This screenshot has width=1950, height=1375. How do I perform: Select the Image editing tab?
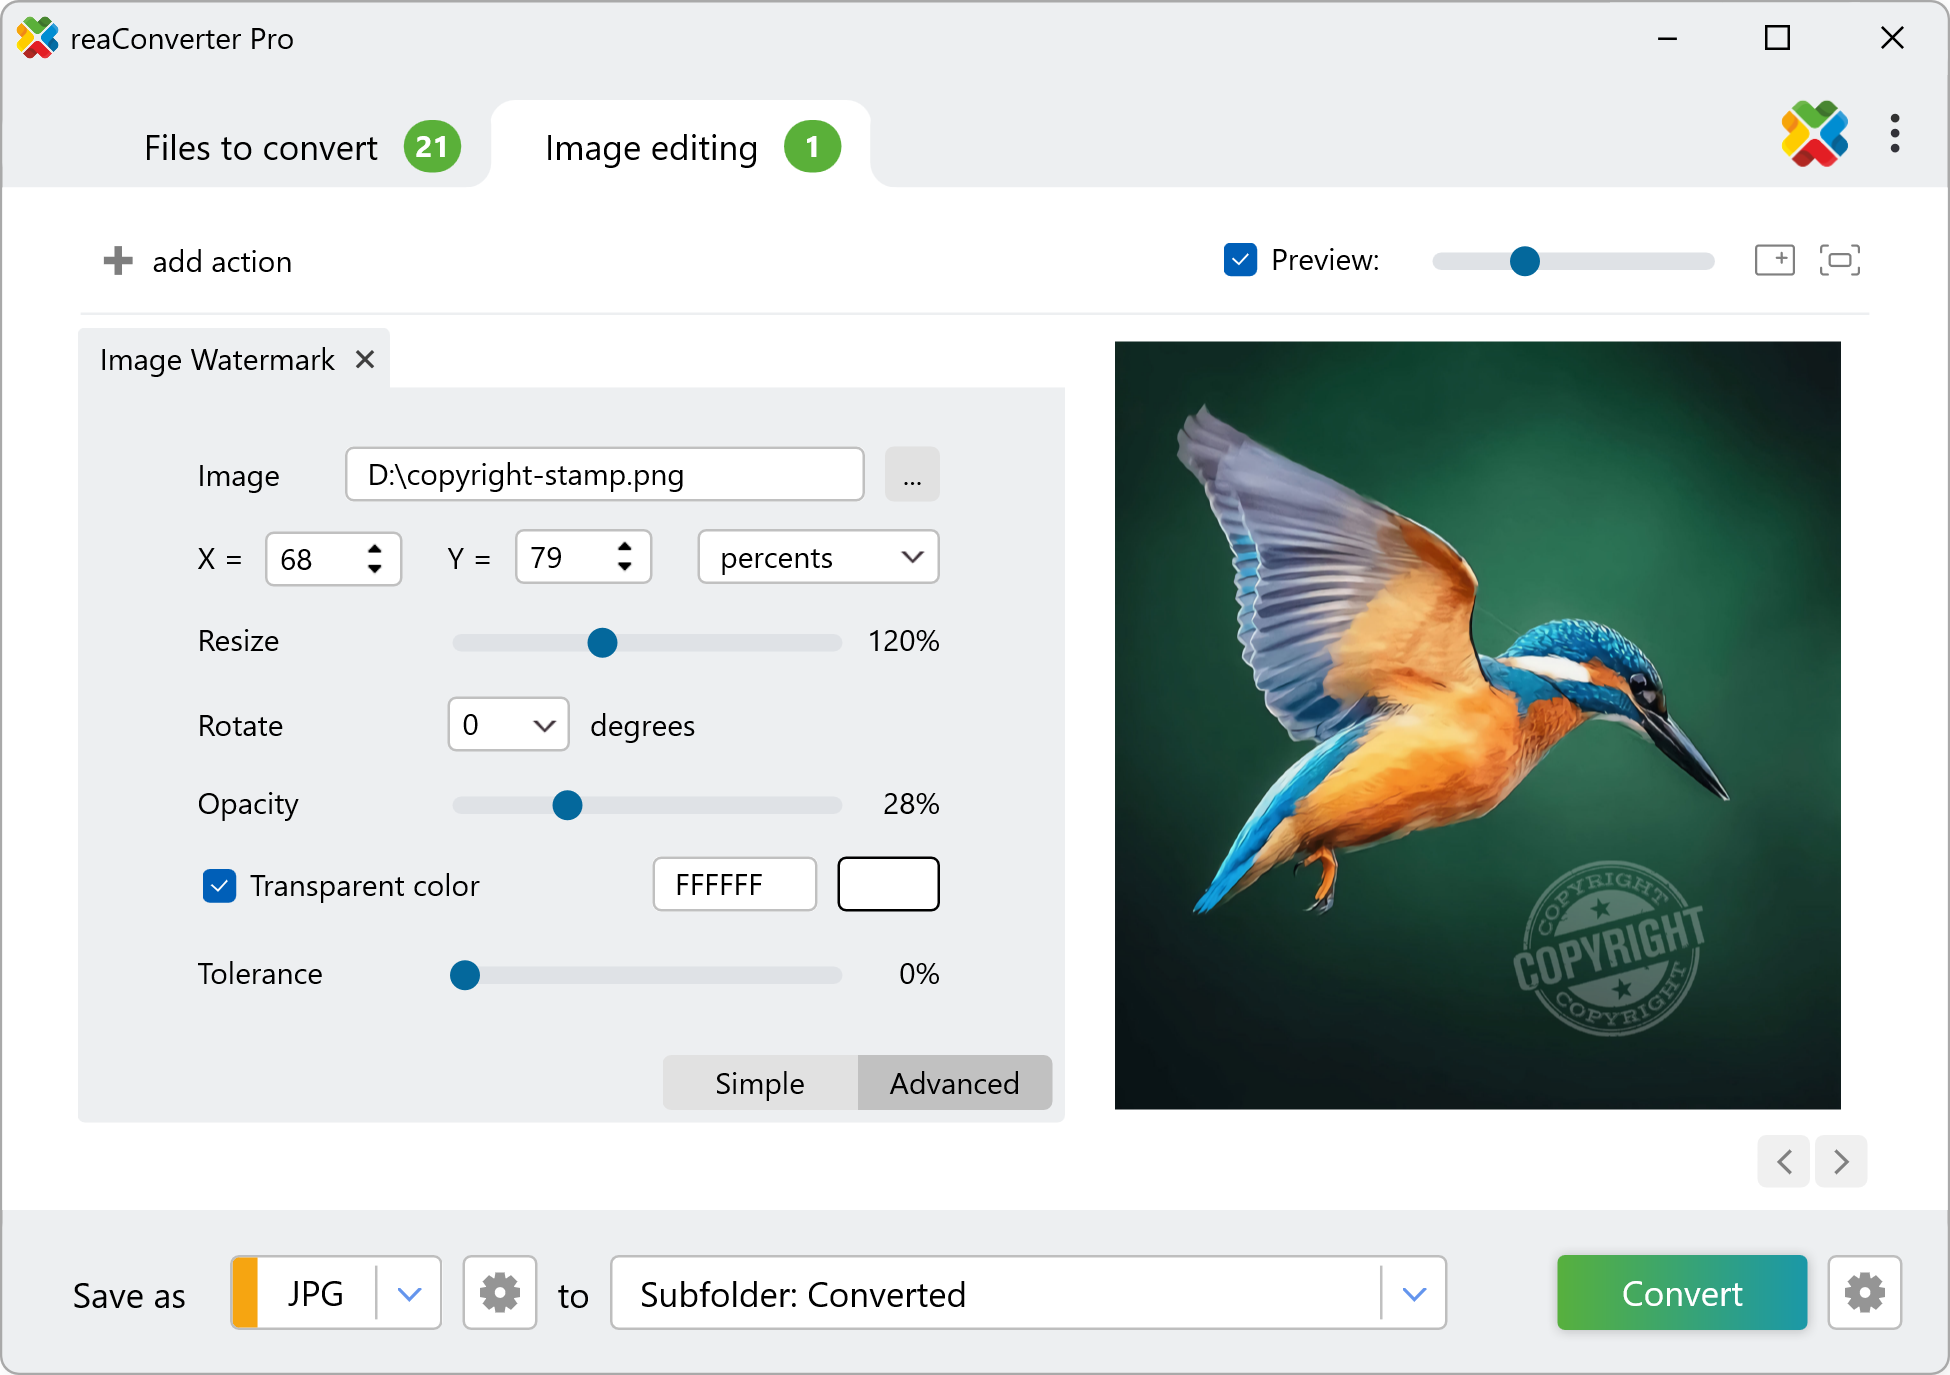pos(651,147)
